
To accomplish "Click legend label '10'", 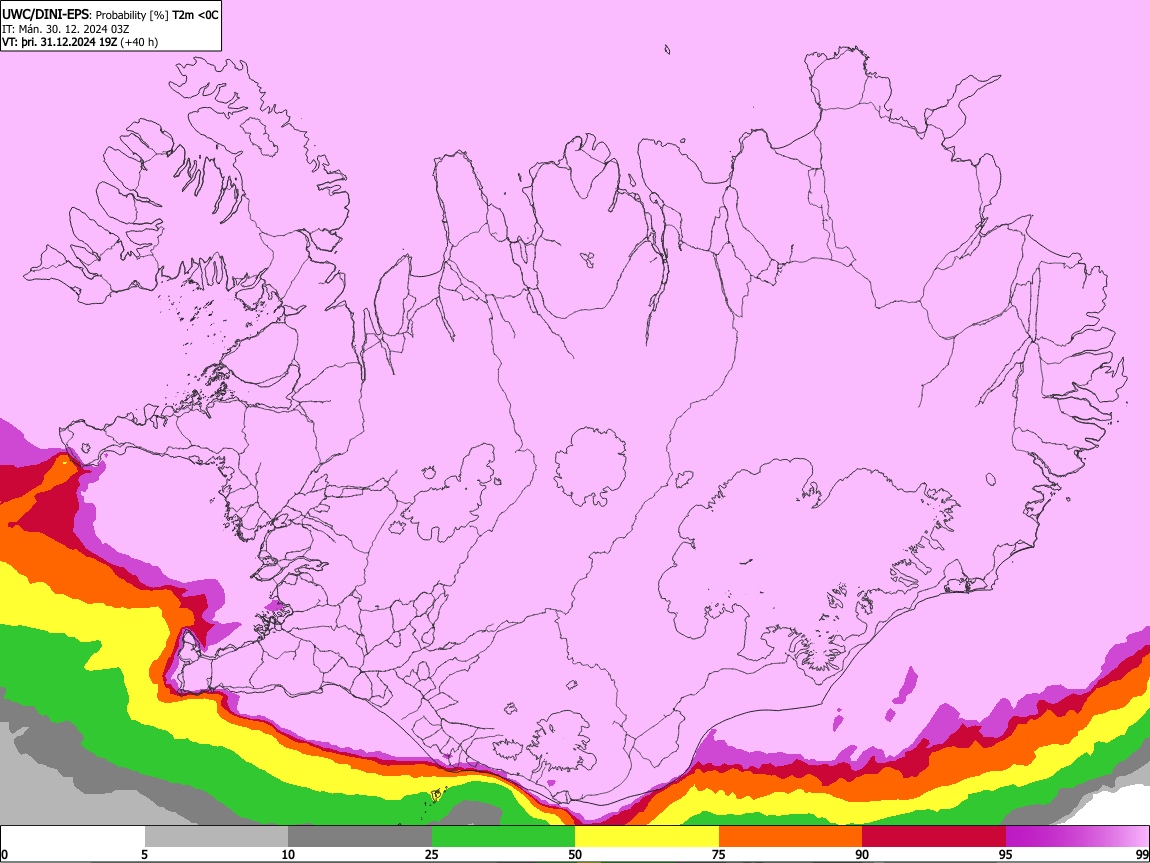I will tap(288, 854).
